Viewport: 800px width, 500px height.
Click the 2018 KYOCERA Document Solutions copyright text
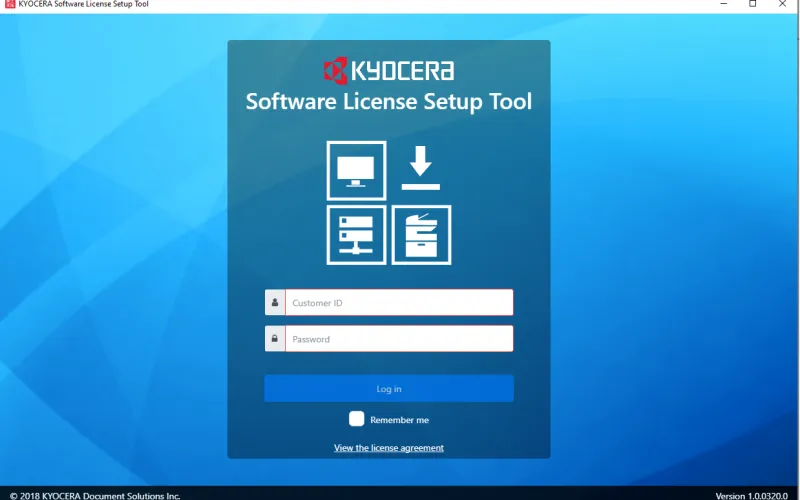point(95,495)
